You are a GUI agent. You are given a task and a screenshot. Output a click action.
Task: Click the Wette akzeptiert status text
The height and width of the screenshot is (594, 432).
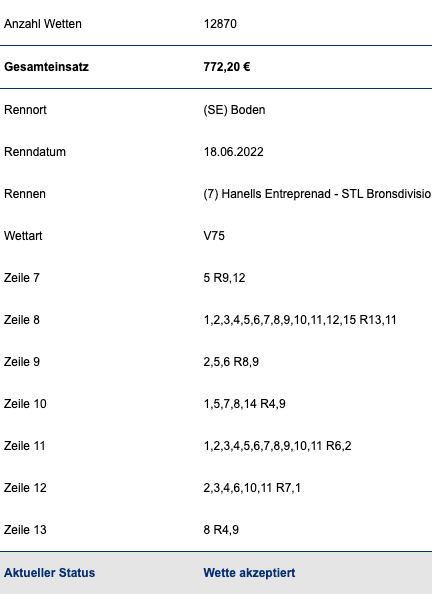(249, 573)
